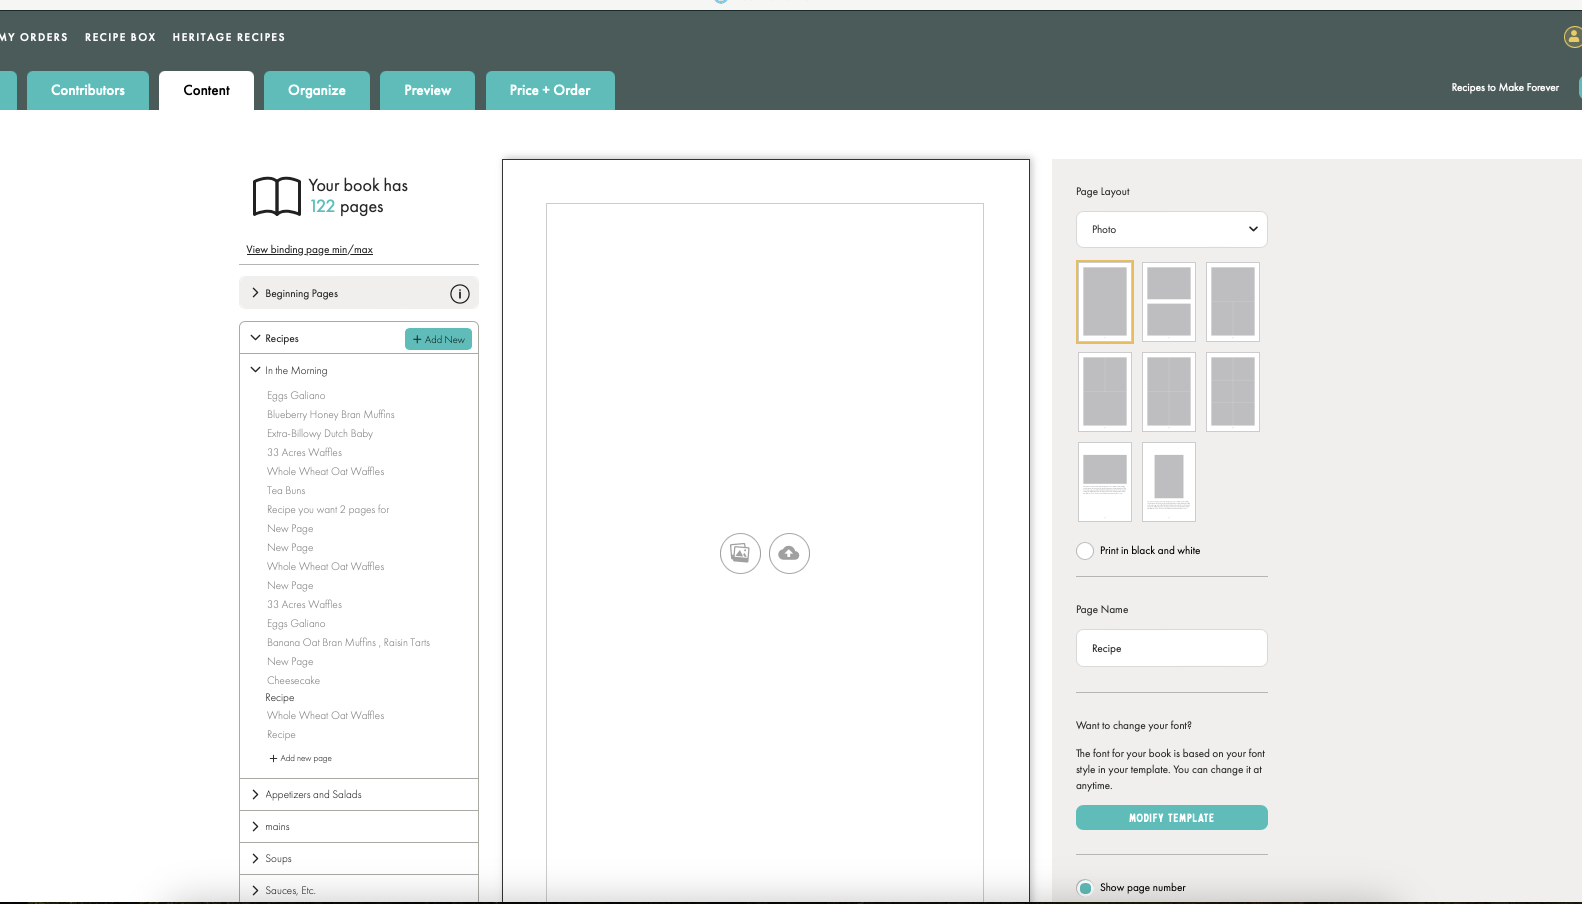Toggle Show page number option
1582x904 pixels.
1085,888
